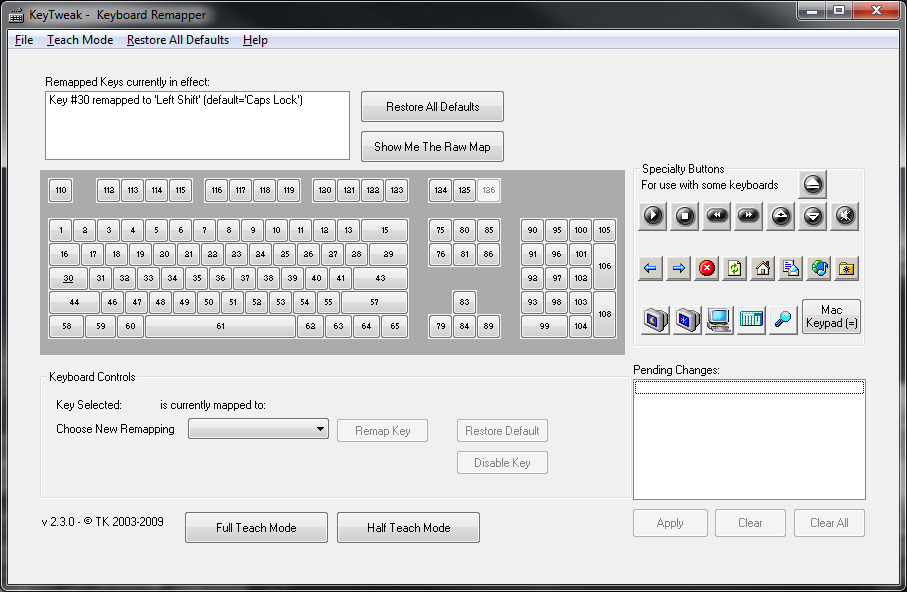Screen dimensions: 907x592
Task: Click the Mac Keypad (=) button
Action: (831, 317)
